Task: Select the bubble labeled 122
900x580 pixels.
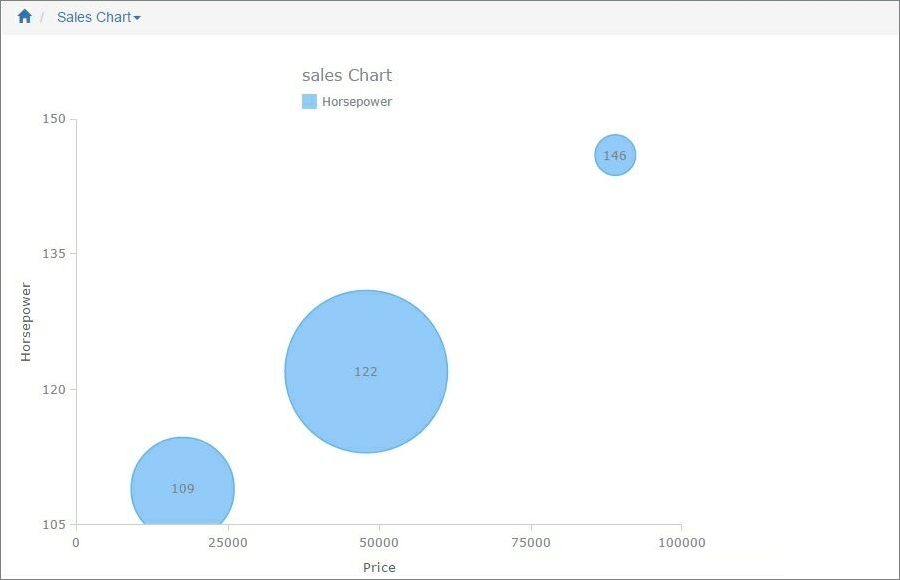Action: [366, 371]
